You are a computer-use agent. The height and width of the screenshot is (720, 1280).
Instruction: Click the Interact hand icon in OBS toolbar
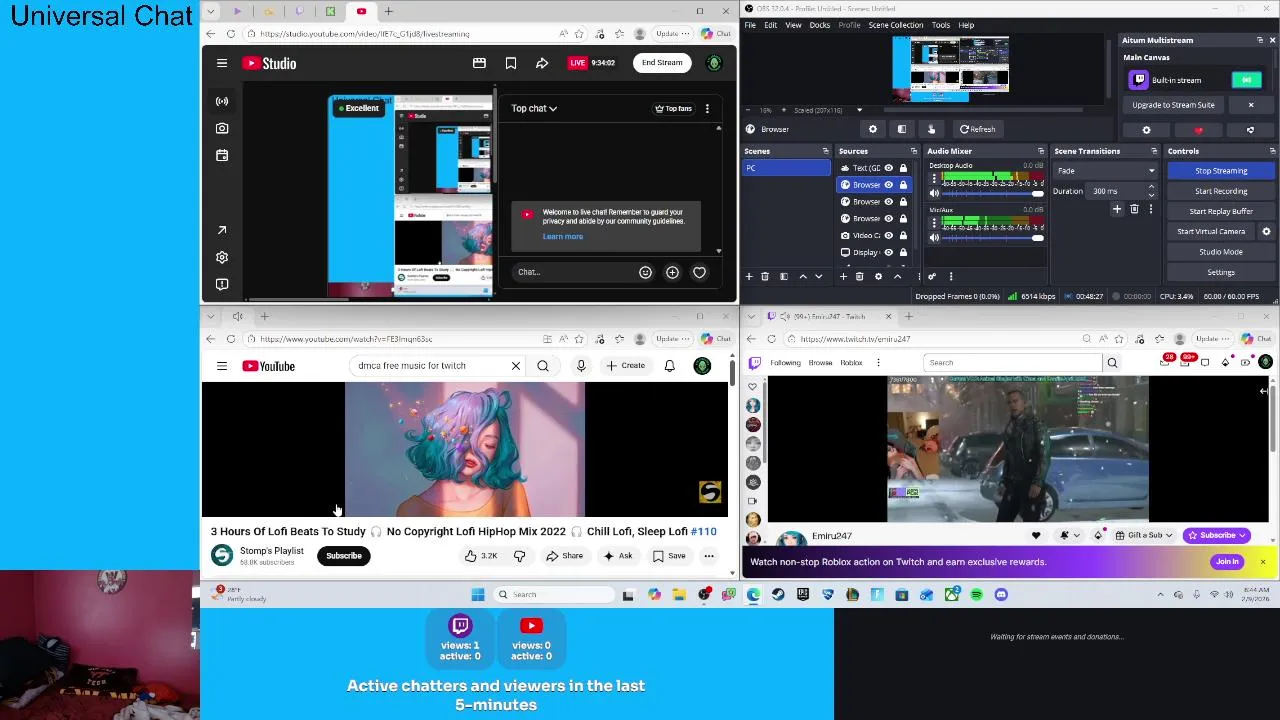coord(931,129)
